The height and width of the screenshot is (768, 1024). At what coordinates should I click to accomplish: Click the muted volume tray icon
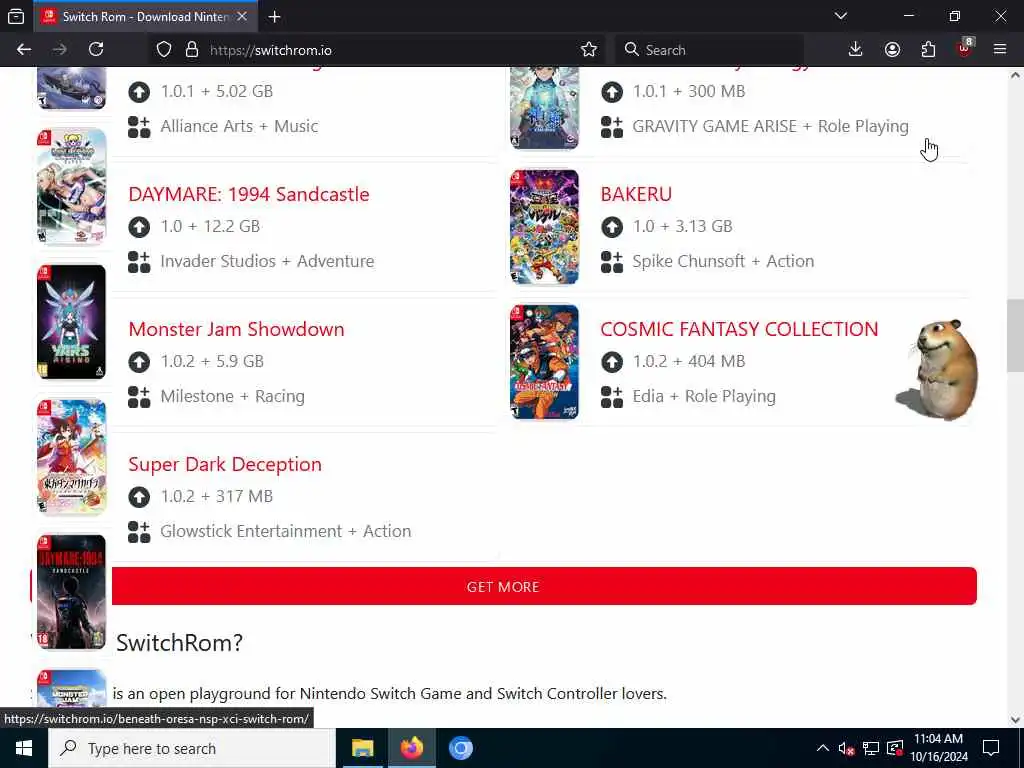tap(846, 748)
